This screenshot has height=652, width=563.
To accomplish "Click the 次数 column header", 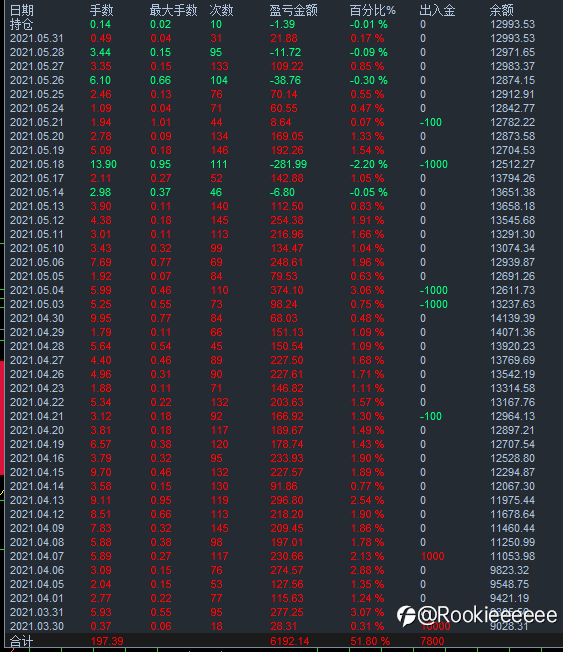I will click(221, 10).
